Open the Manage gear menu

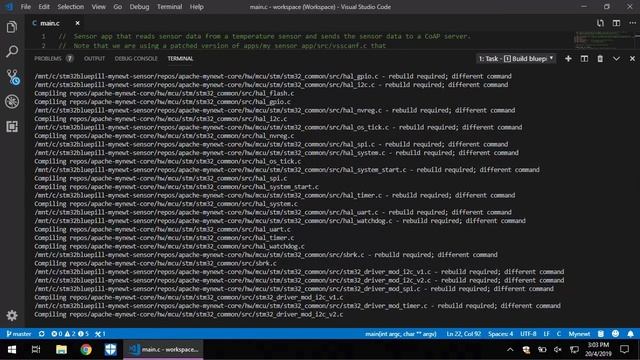(x=12, y=315)
